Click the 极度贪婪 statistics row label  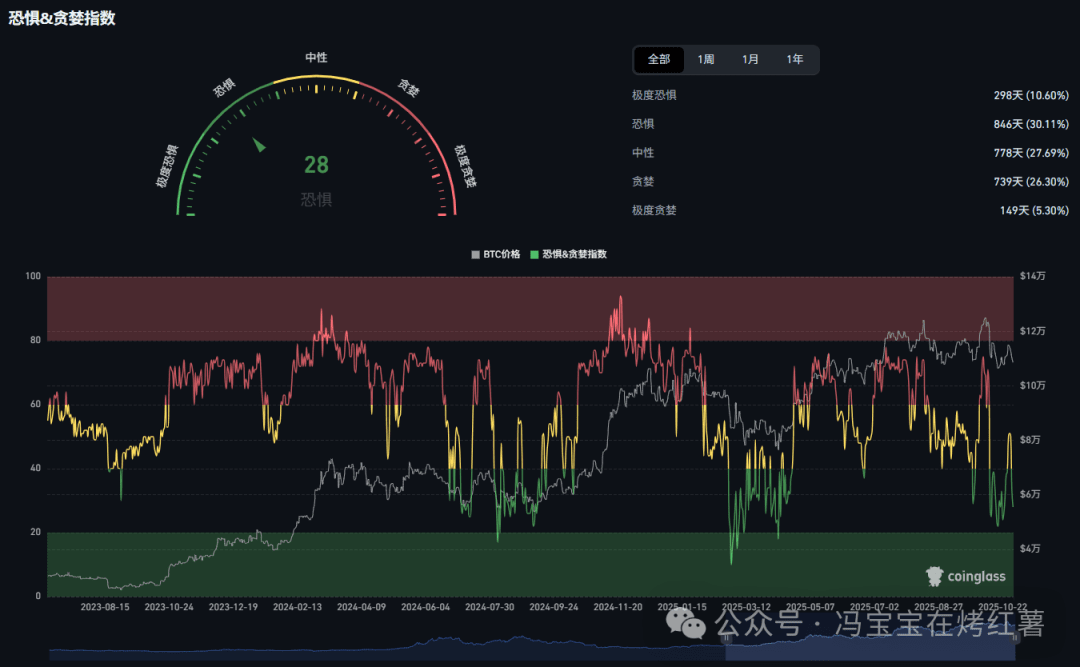tap(654, 211)
